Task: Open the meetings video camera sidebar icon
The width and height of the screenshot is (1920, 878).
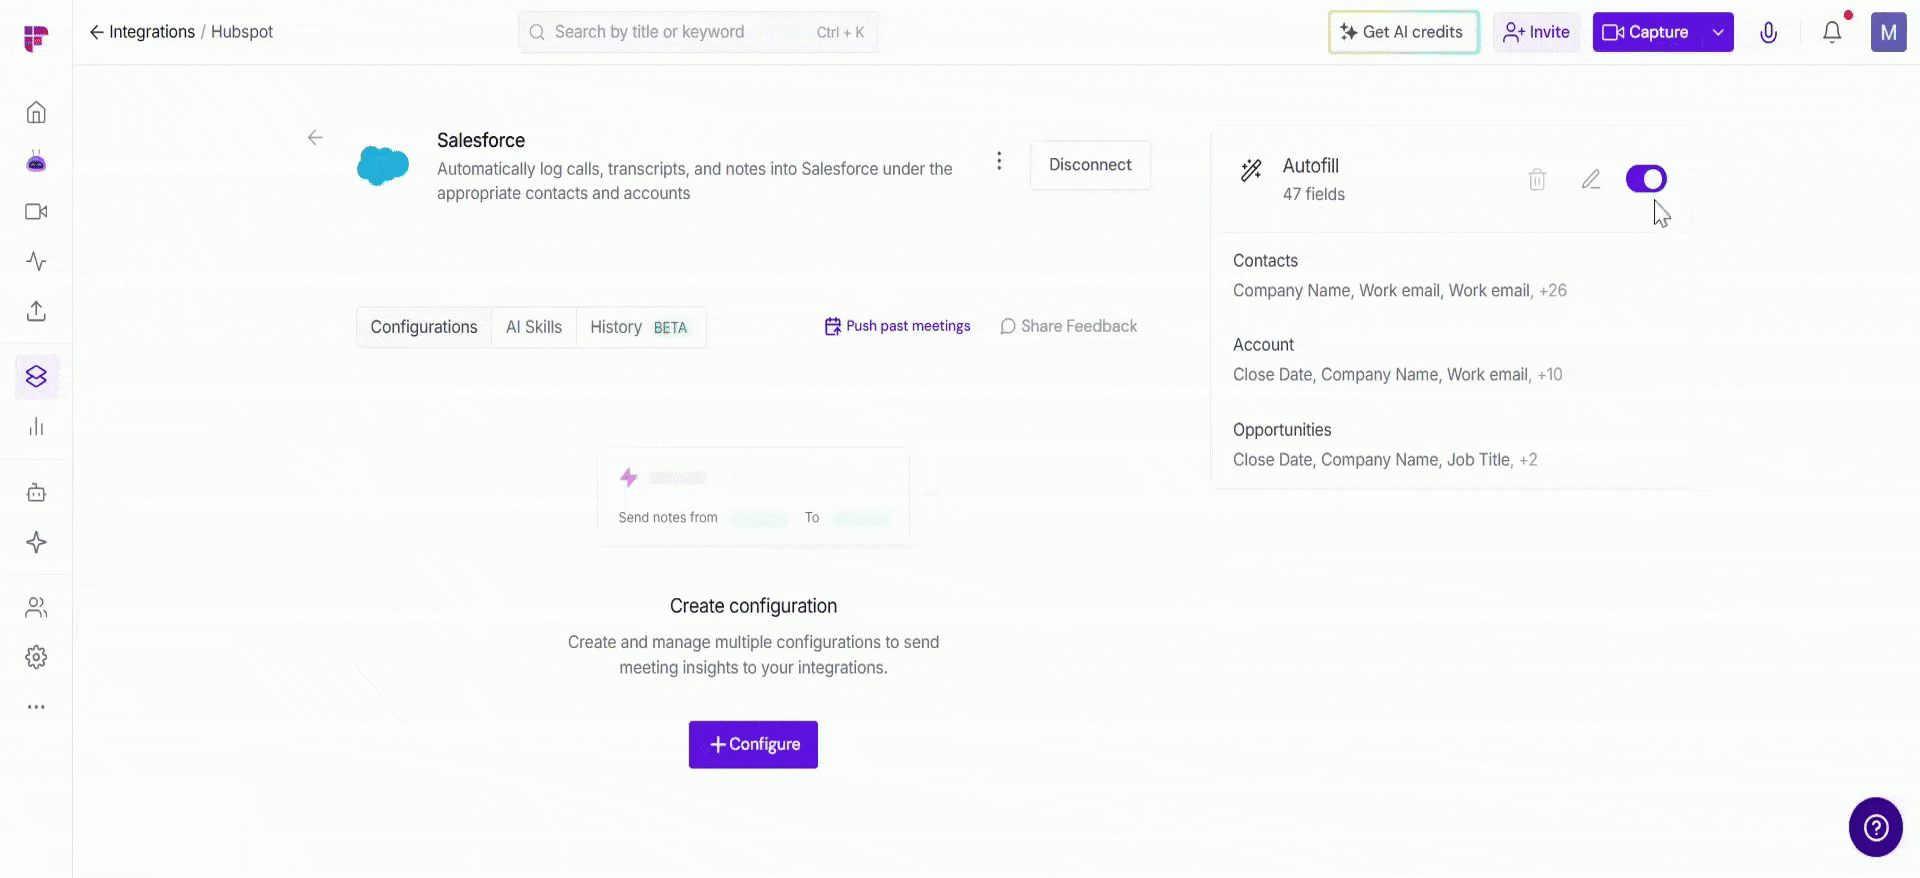Action: tap(36, 212)
